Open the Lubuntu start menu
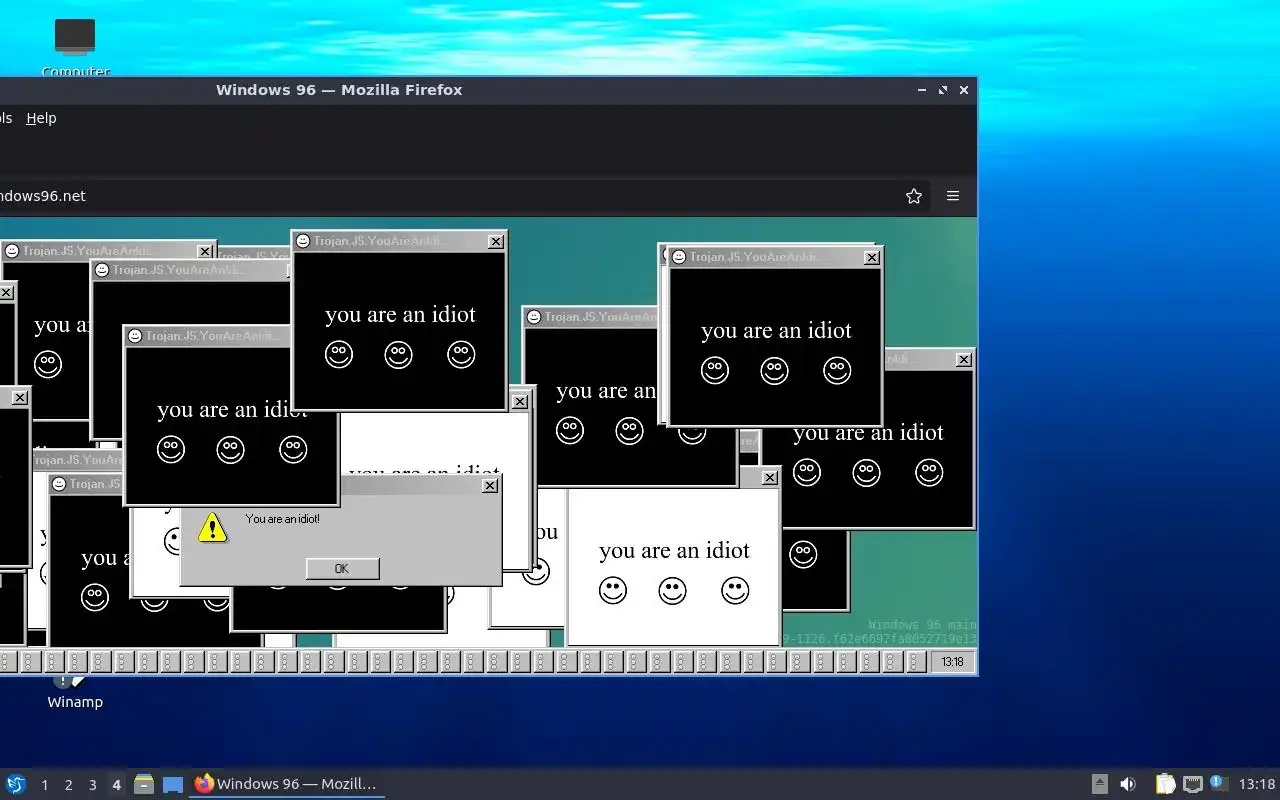 [x=16, y=784]
